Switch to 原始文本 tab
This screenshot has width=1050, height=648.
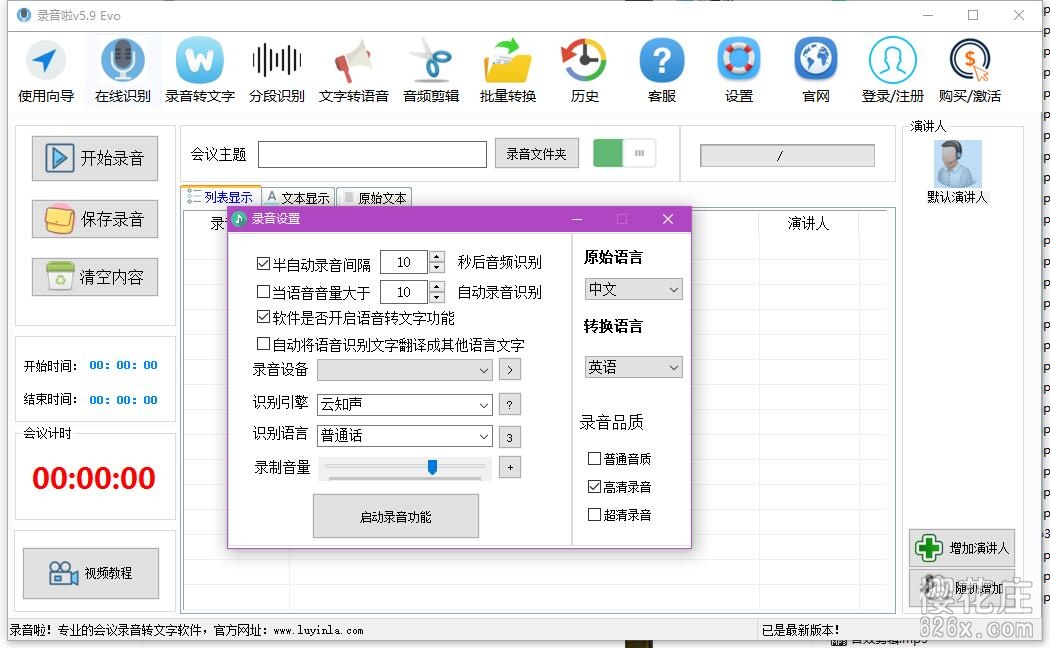click(374, 197)
